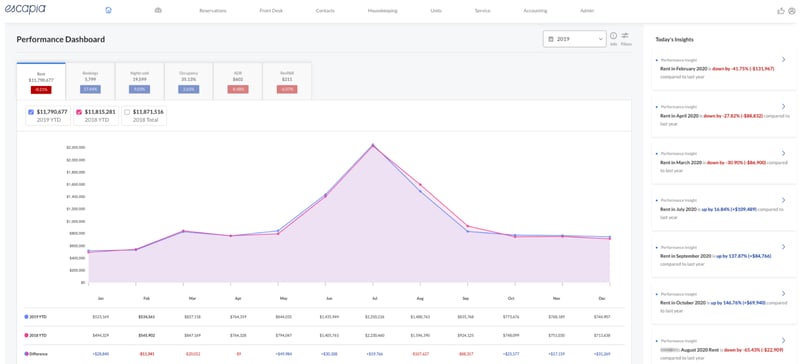Click the pink 2018 YTD legend dot
800x364 pixels.
tap(26, 335)
